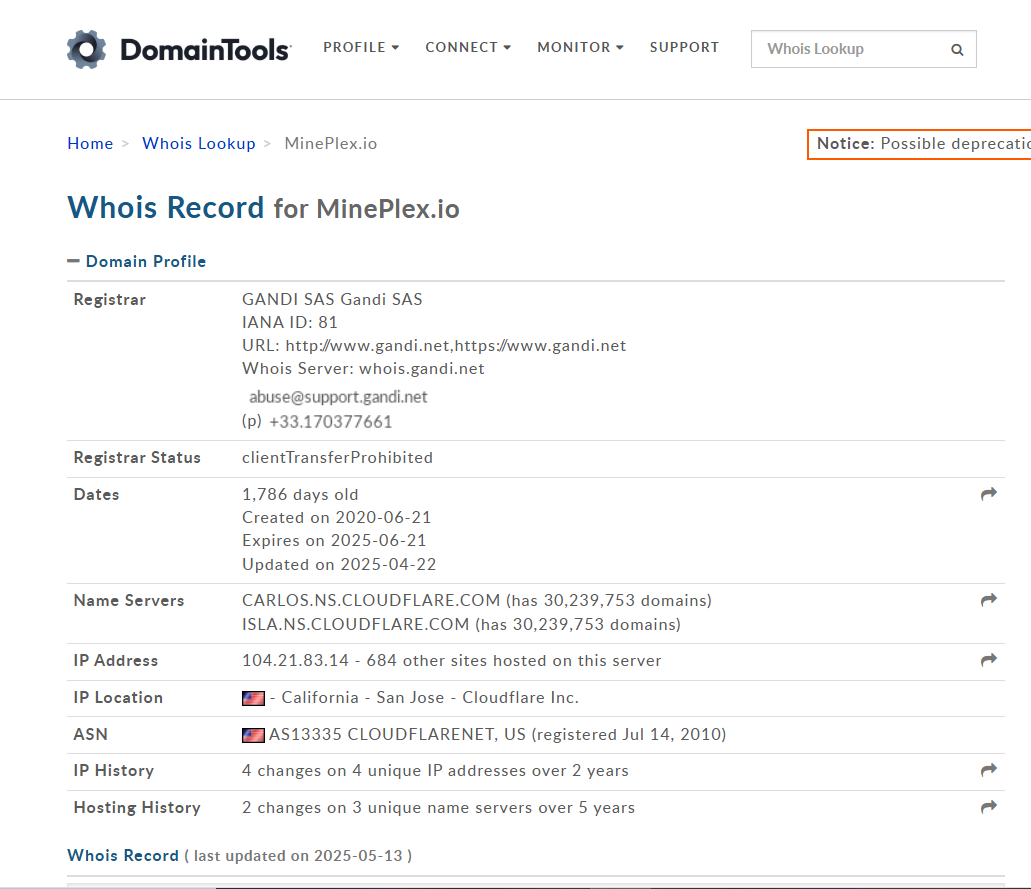
Task: Click the IP Address row label
Action: coord(116,660)
